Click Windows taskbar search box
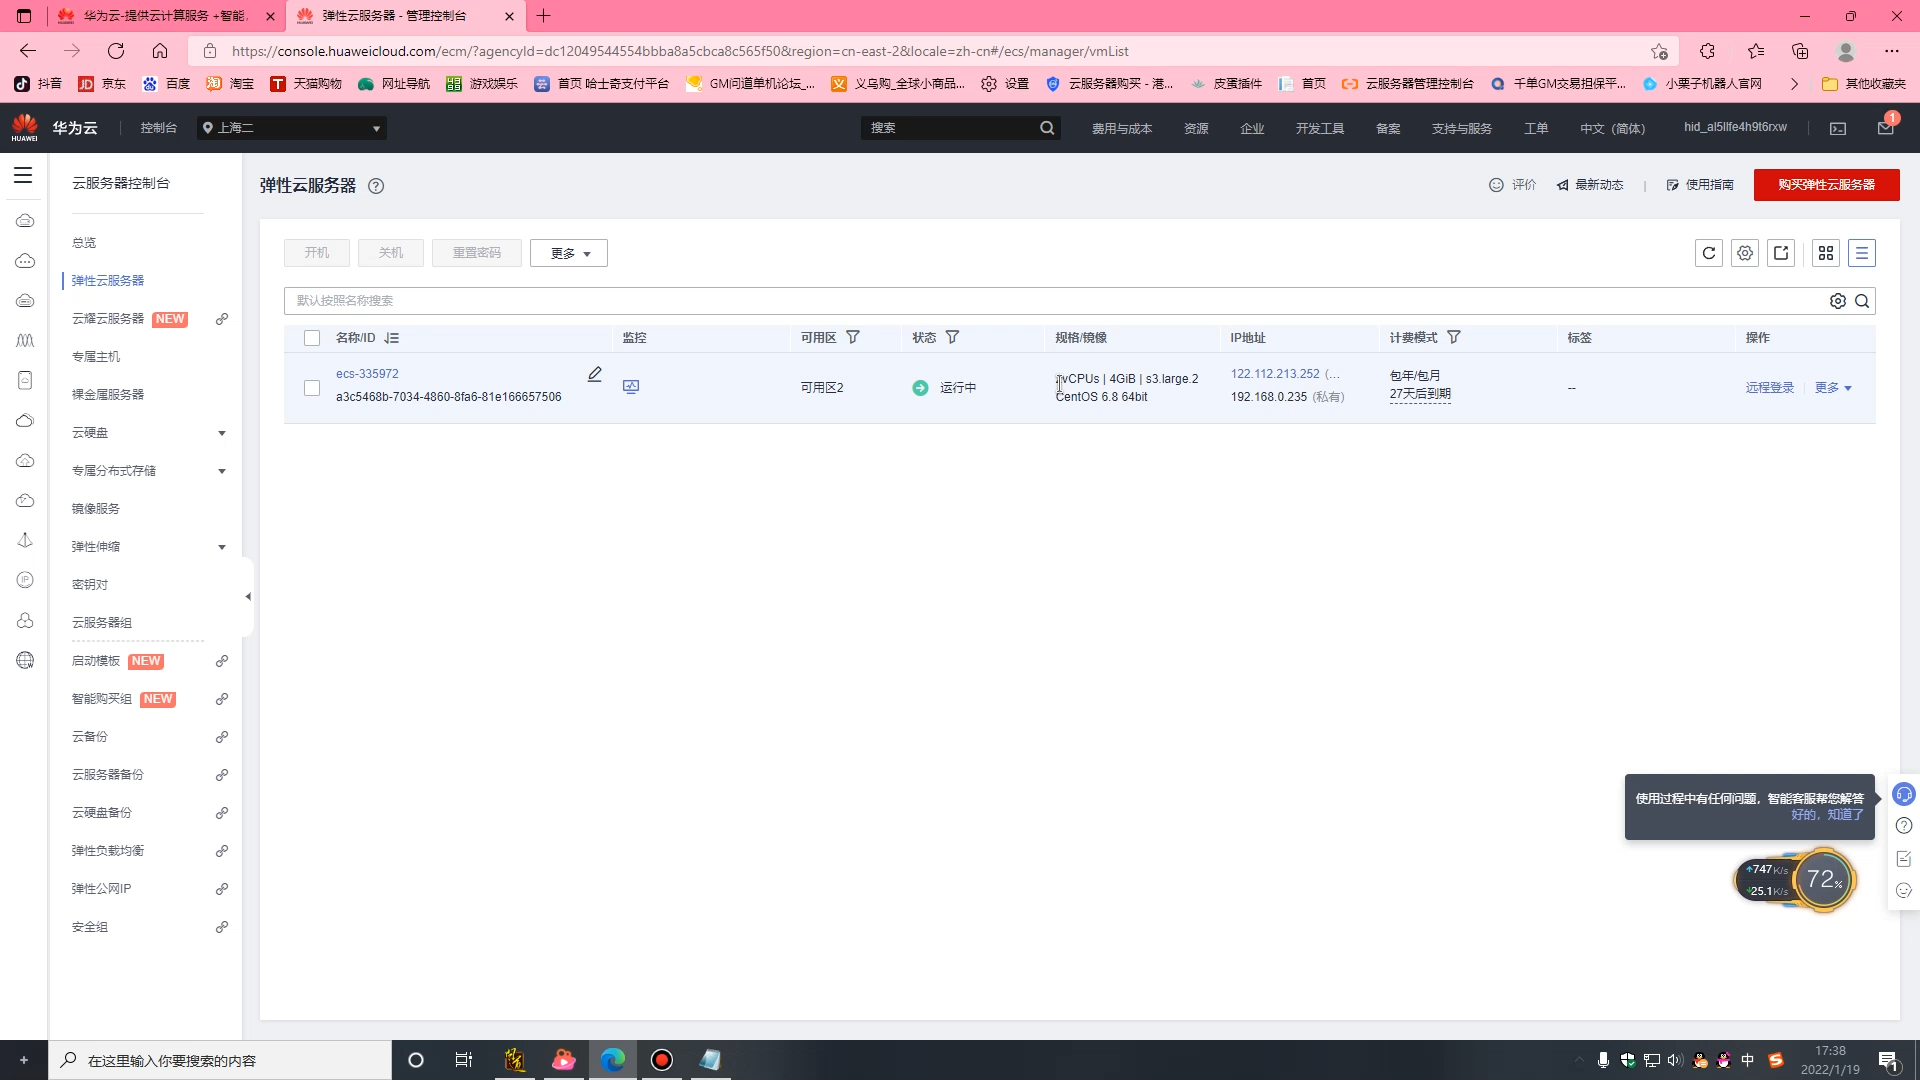The image size is (1920, 1080). 220,1060
